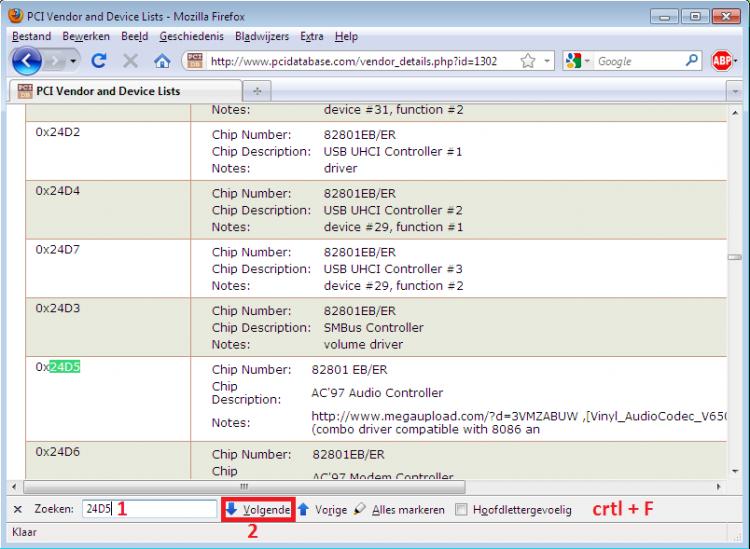Image resolution: width=750 pixels, height=549 pixels.
Task: Open the Beeld menu
Action: pyautogui.click(x=134, y=36)
